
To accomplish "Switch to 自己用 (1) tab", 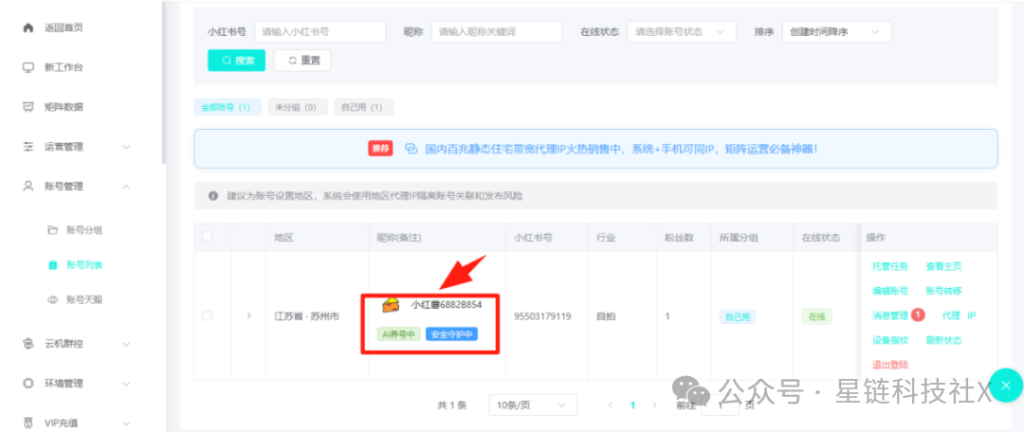I will 364,107.
